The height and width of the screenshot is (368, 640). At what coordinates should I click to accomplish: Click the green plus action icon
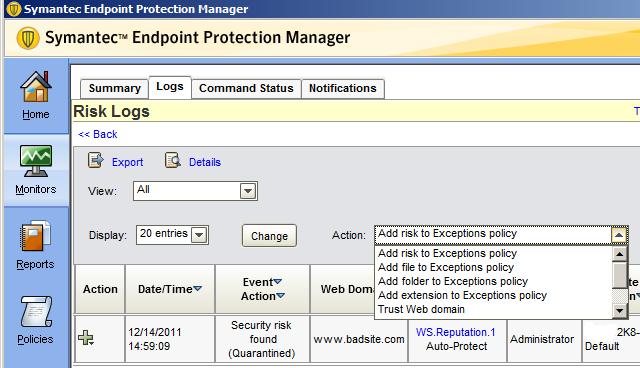[x=86, y=338]
